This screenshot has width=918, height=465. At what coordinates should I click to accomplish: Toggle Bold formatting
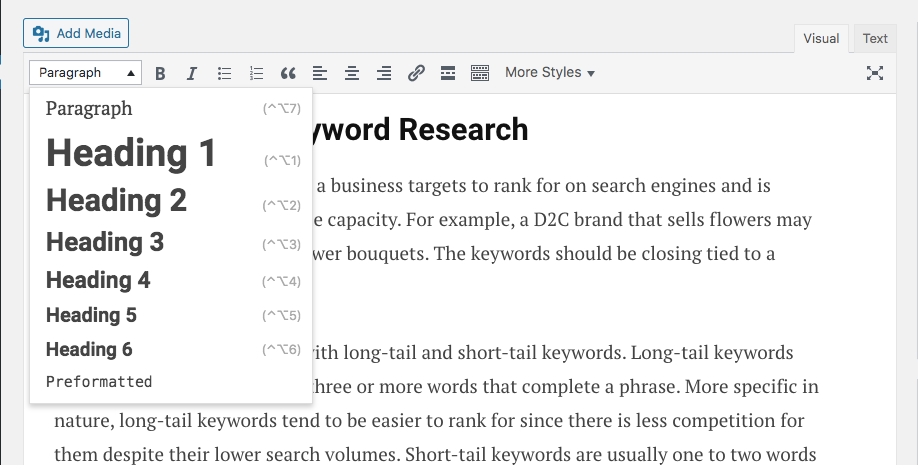click(x=160, y=73)
